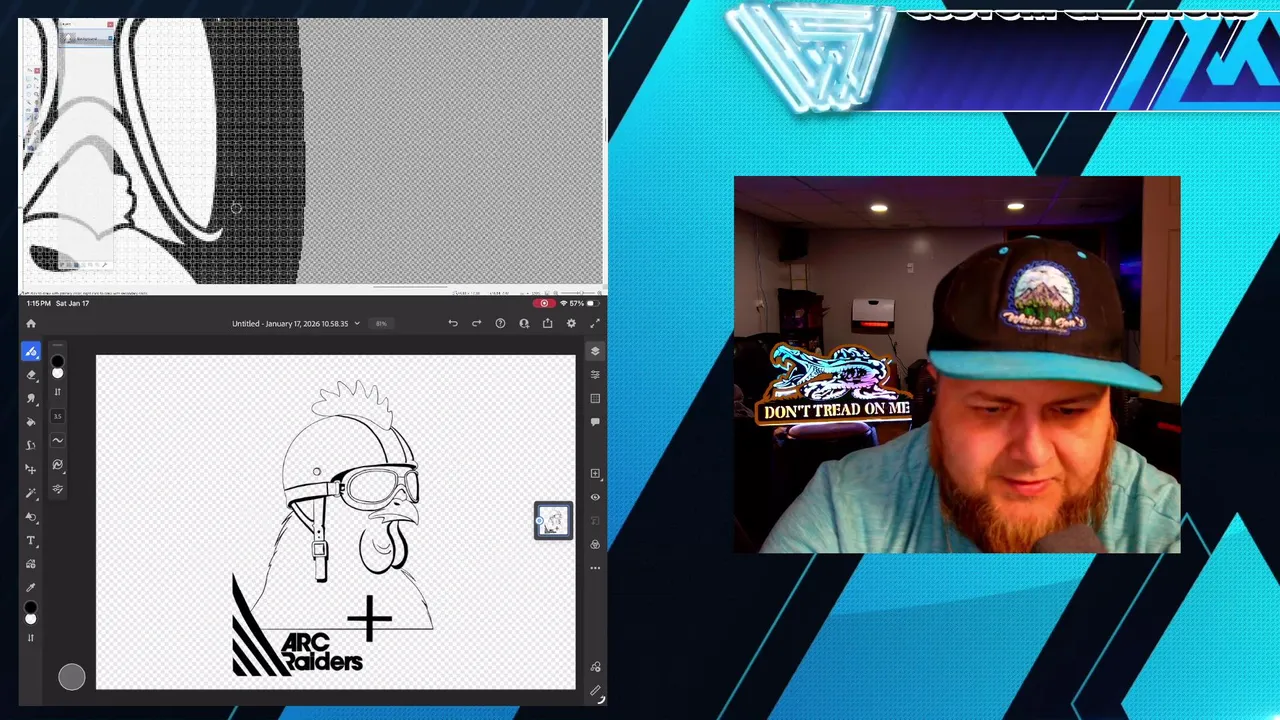Open brush color chip in tool options
The height and width of the screenshot is (720, 1280).
tap(57, 362)
